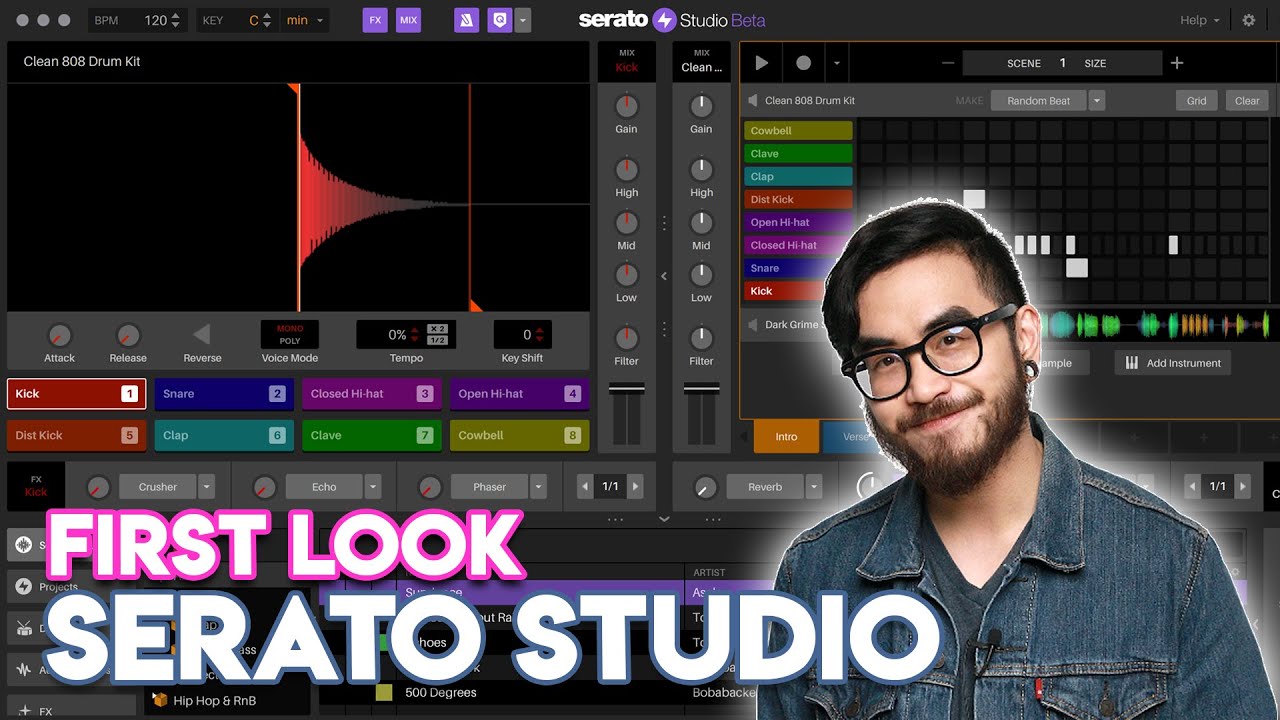Viewport: 1280px width, 720px height.
Task: Open the Crusher effect dropdown arrow
Action: point(206,487)
